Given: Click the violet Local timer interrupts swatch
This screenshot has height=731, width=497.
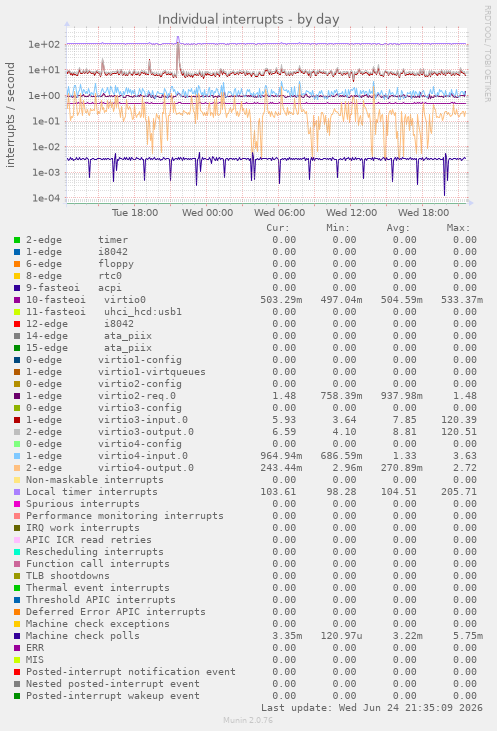Looking at the screenshot, I should point(17,492).
